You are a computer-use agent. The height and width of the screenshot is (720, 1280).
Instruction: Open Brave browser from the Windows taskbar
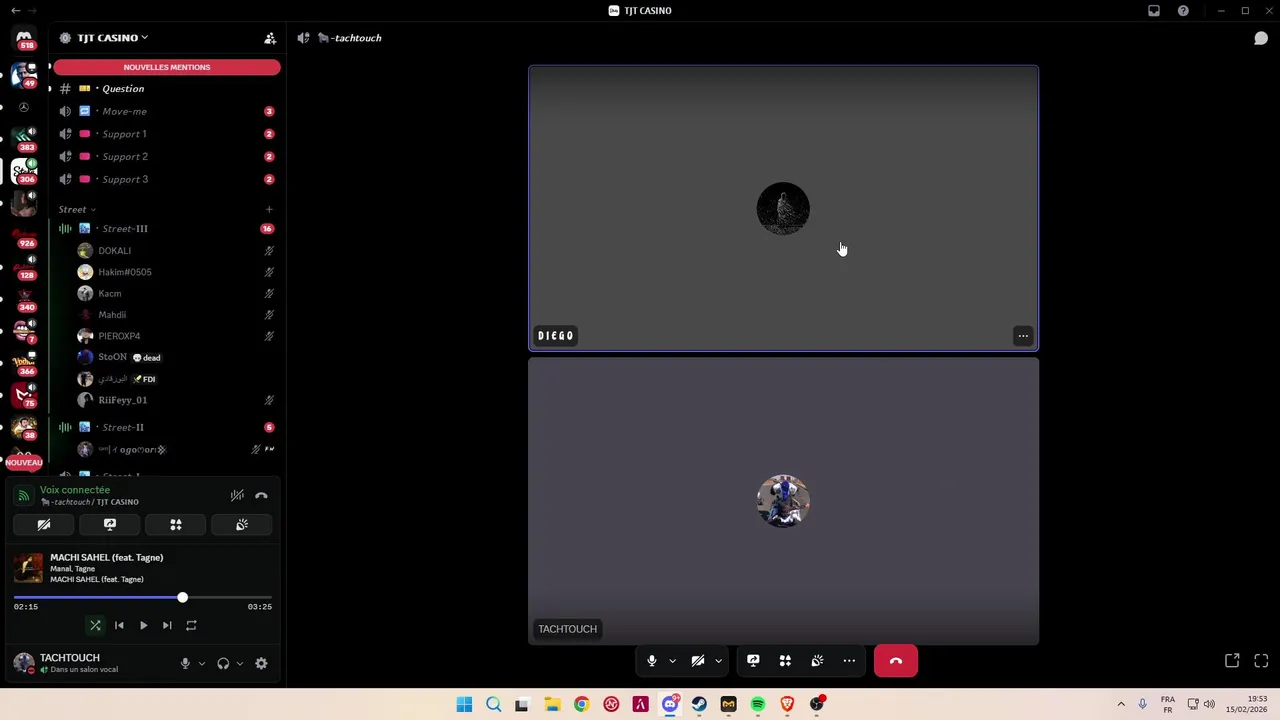click(787, 705)
